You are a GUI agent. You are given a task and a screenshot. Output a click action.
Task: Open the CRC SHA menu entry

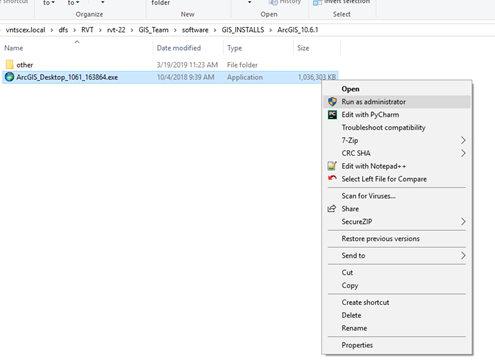click(397, 153)
